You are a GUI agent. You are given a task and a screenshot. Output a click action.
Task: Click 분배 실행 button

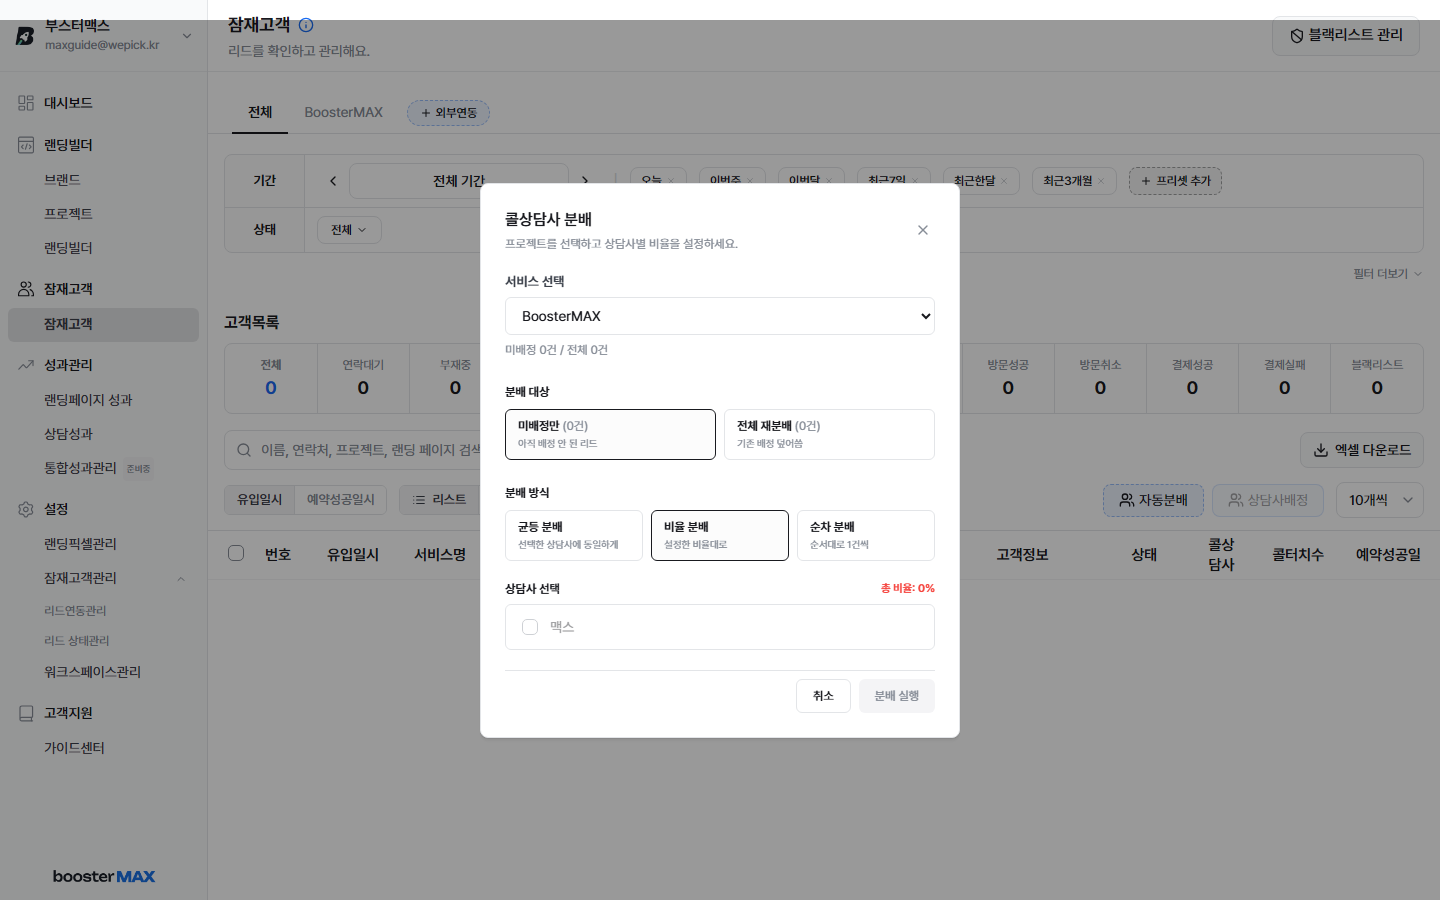897,696
